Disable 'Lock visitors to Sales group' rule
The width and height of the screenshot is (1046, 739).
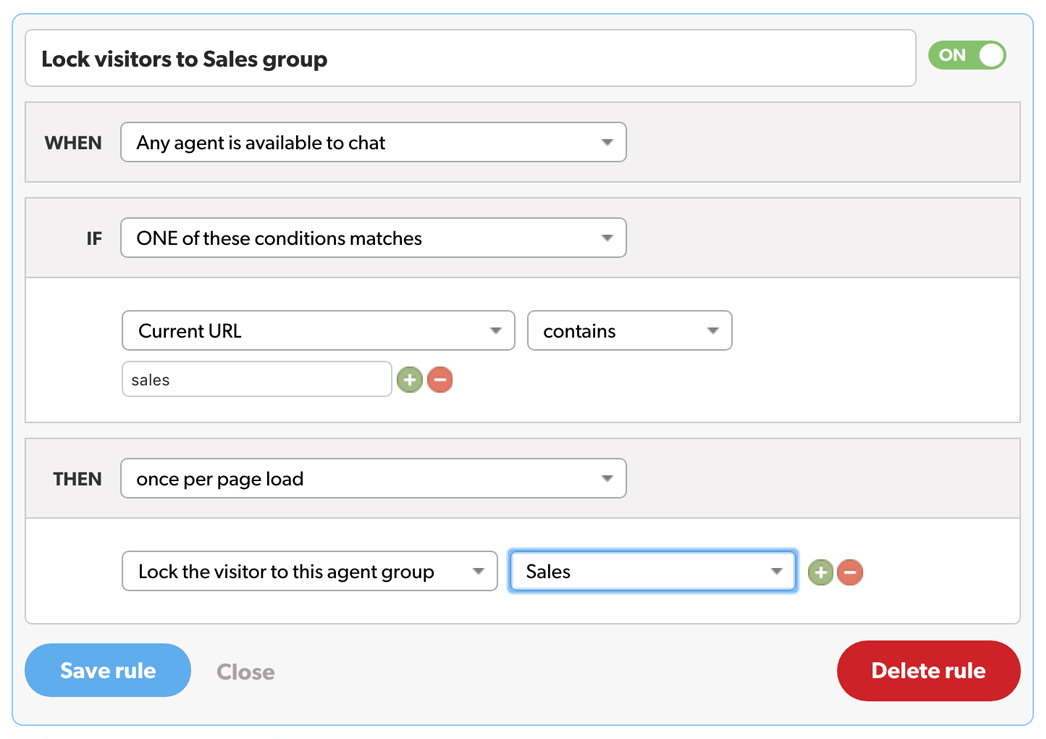pyautogui.click(x=966, y=56)
